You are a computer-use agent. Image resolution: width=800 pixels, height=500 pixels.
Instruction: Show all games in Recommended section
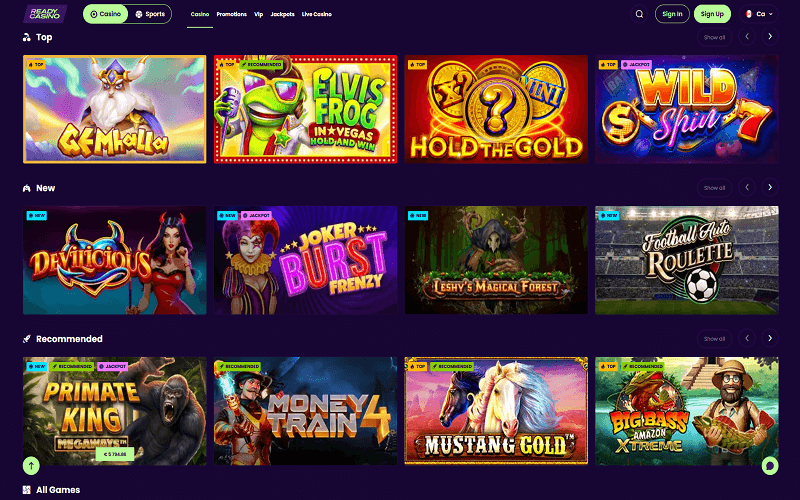pyautogui.click(x=714, y=338)
